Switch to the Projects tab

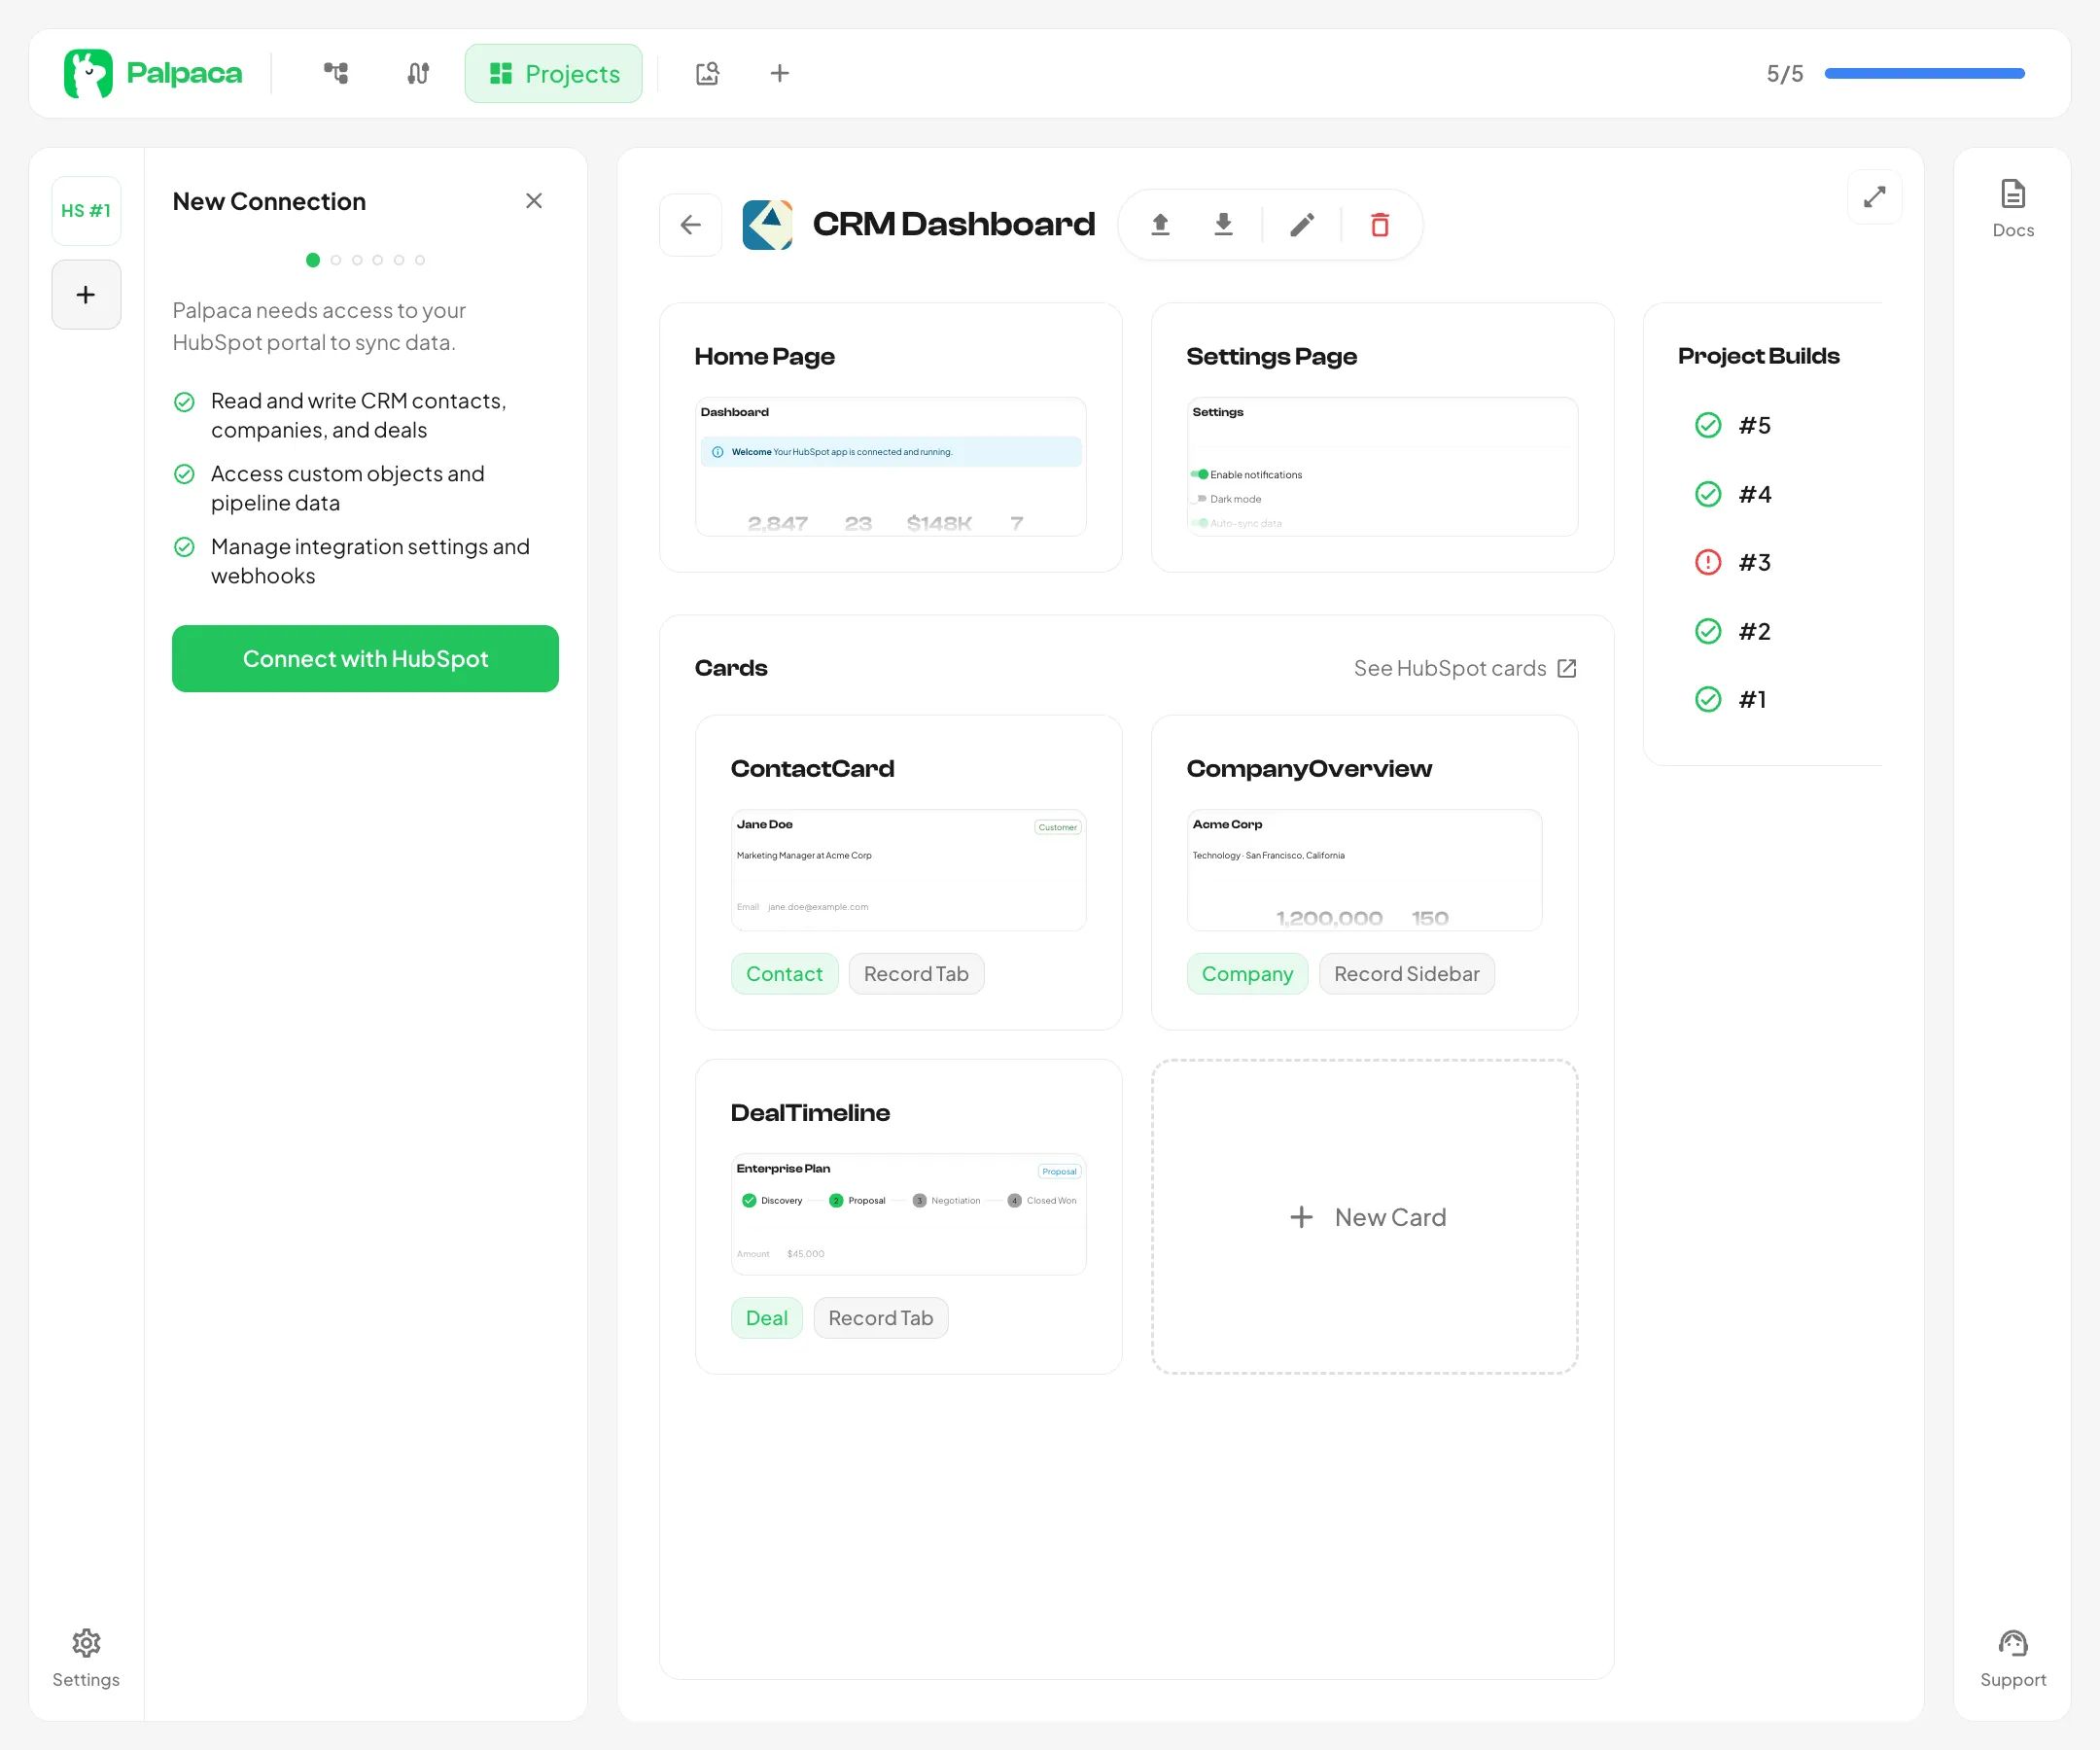[553, 73]
